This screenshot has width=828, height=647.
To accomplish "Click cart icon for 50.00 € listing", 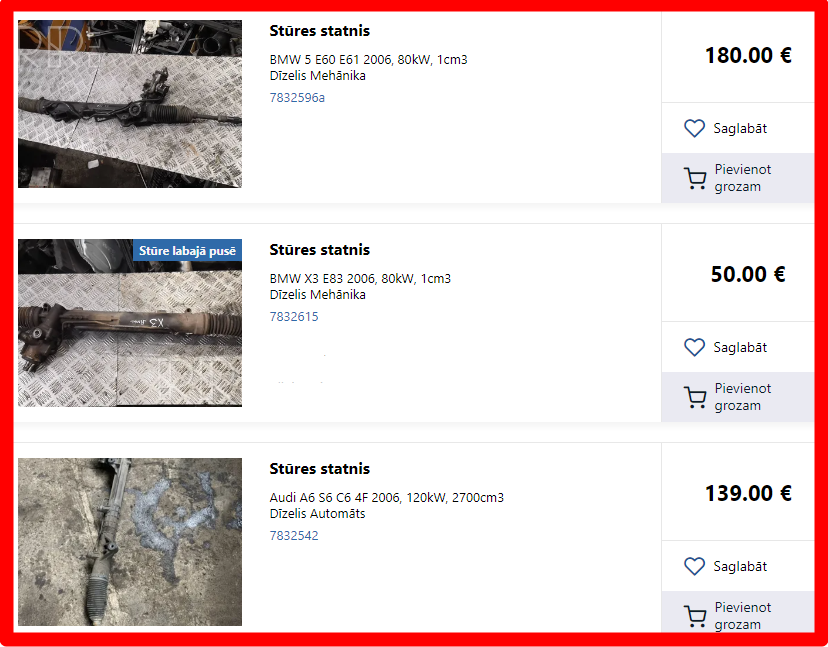I will point(695,398).
